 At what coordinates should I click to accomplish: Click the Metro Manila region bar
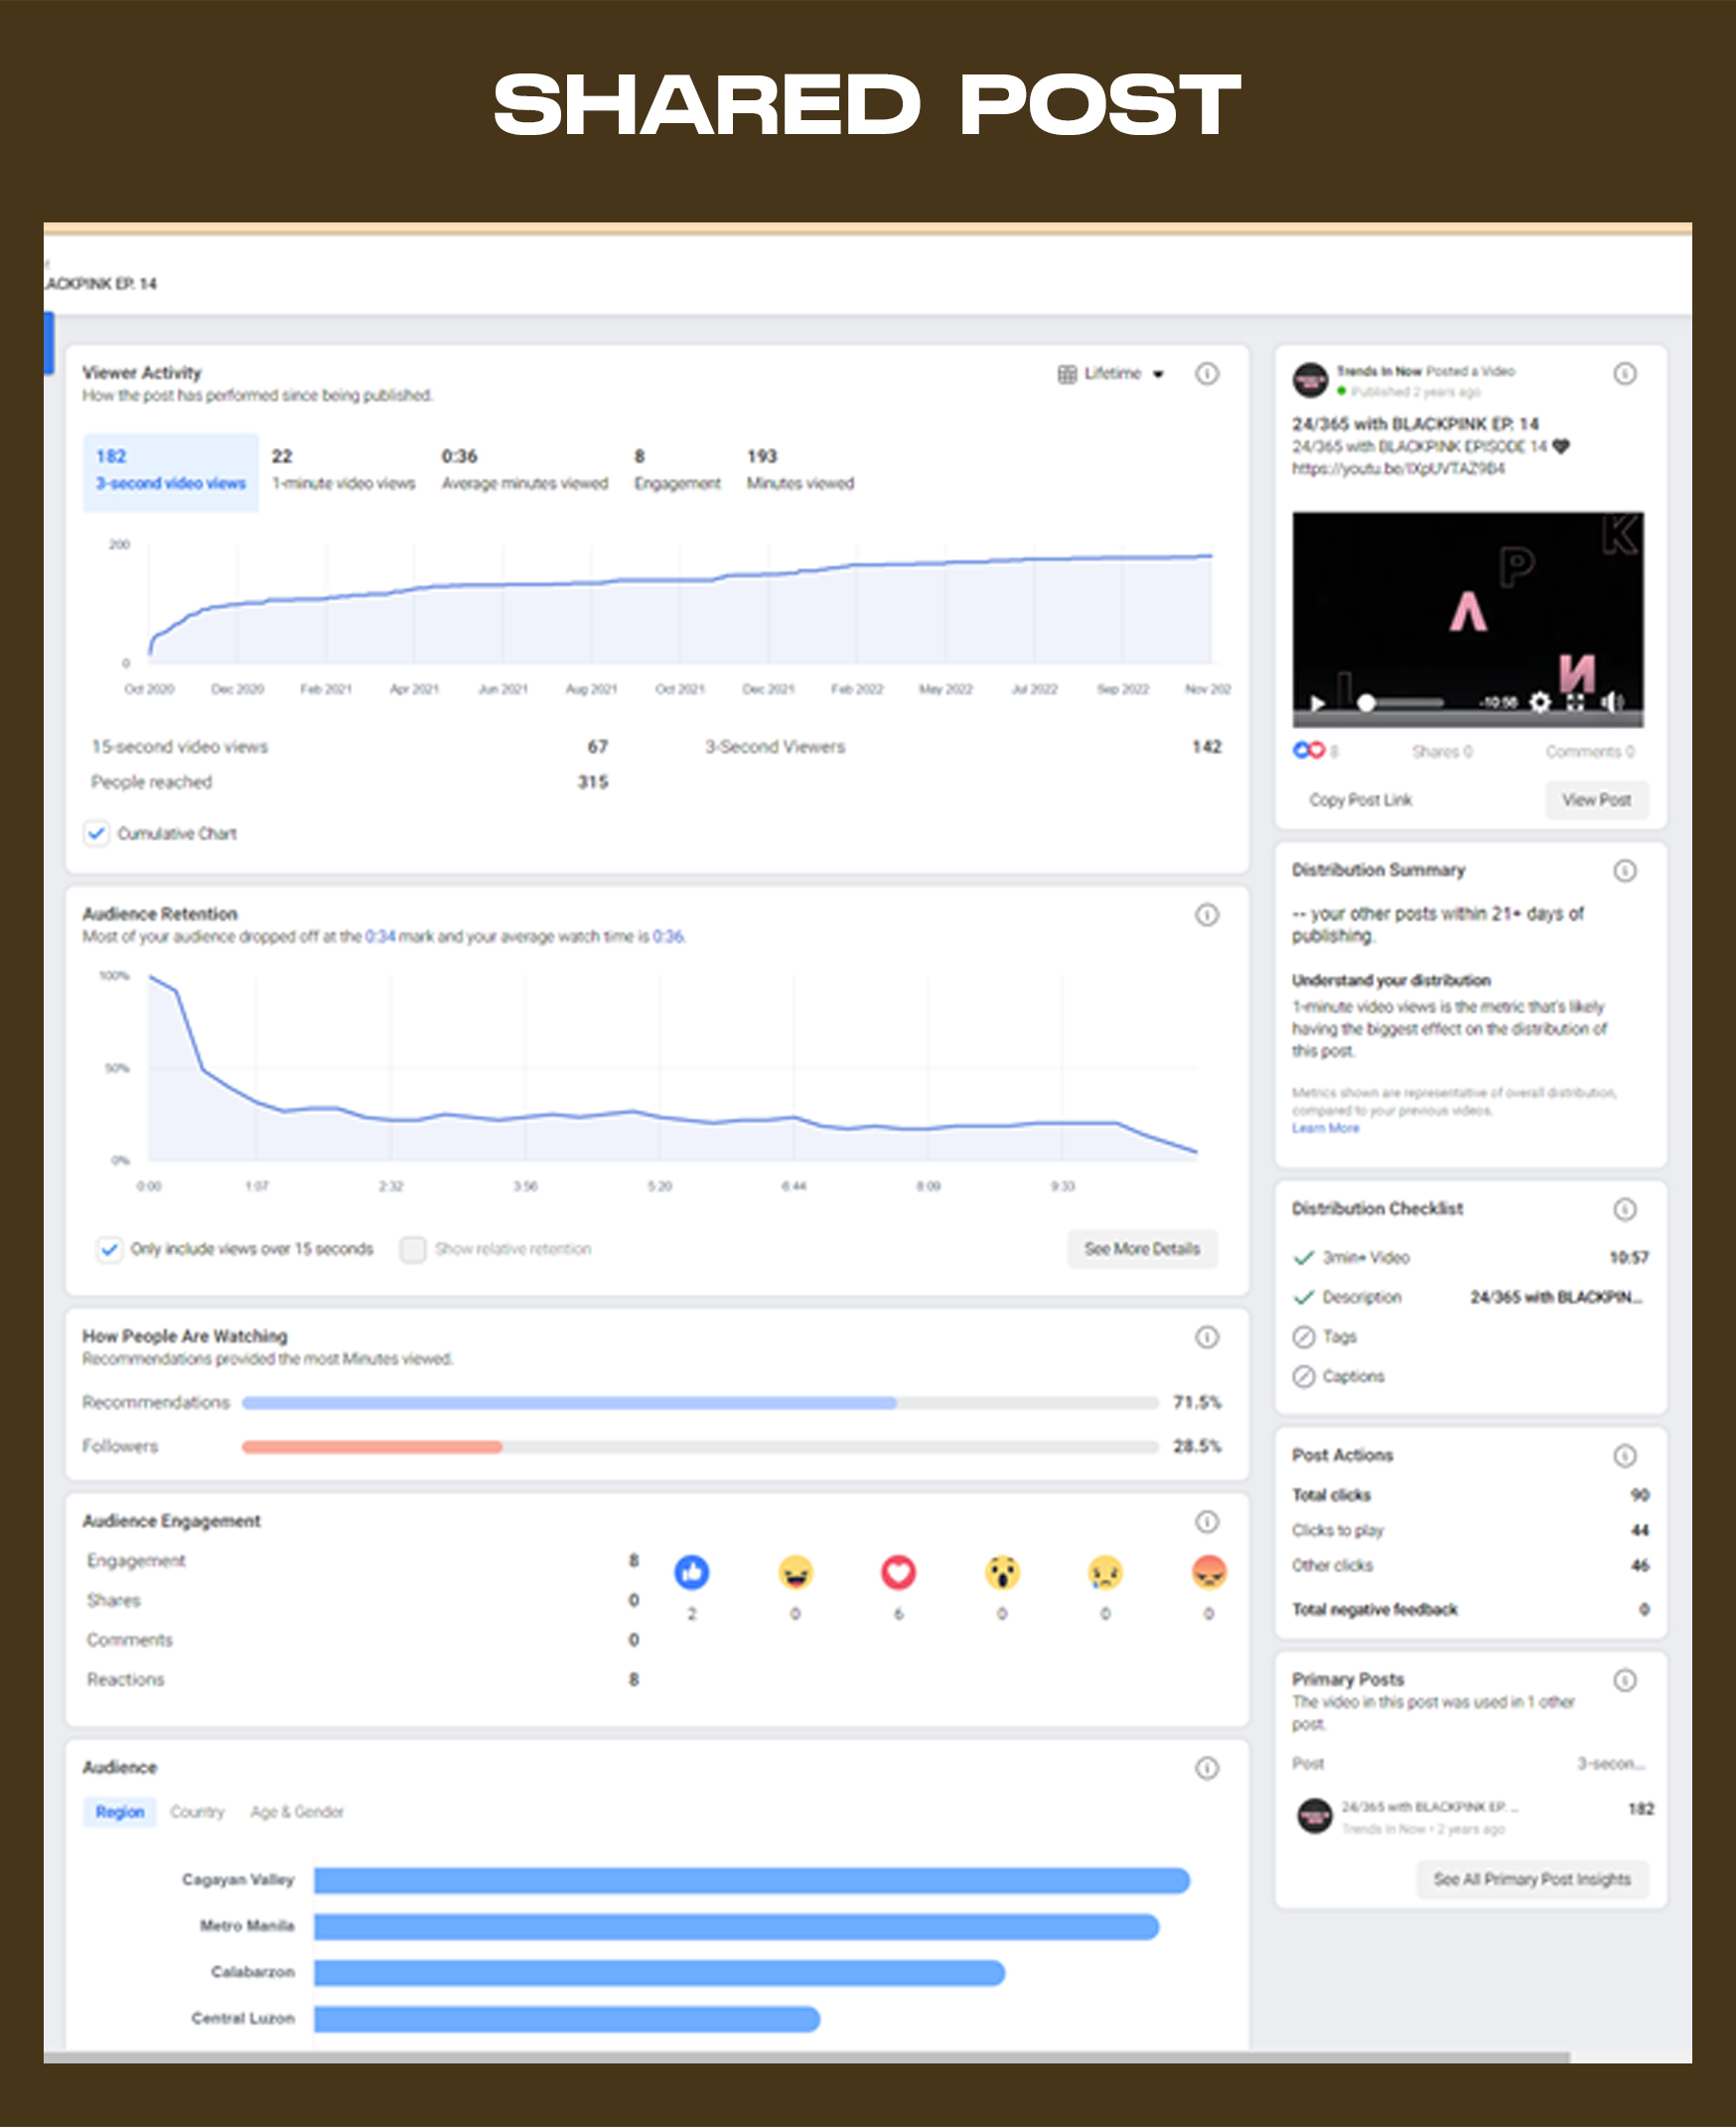click(x=736, y=1927)
